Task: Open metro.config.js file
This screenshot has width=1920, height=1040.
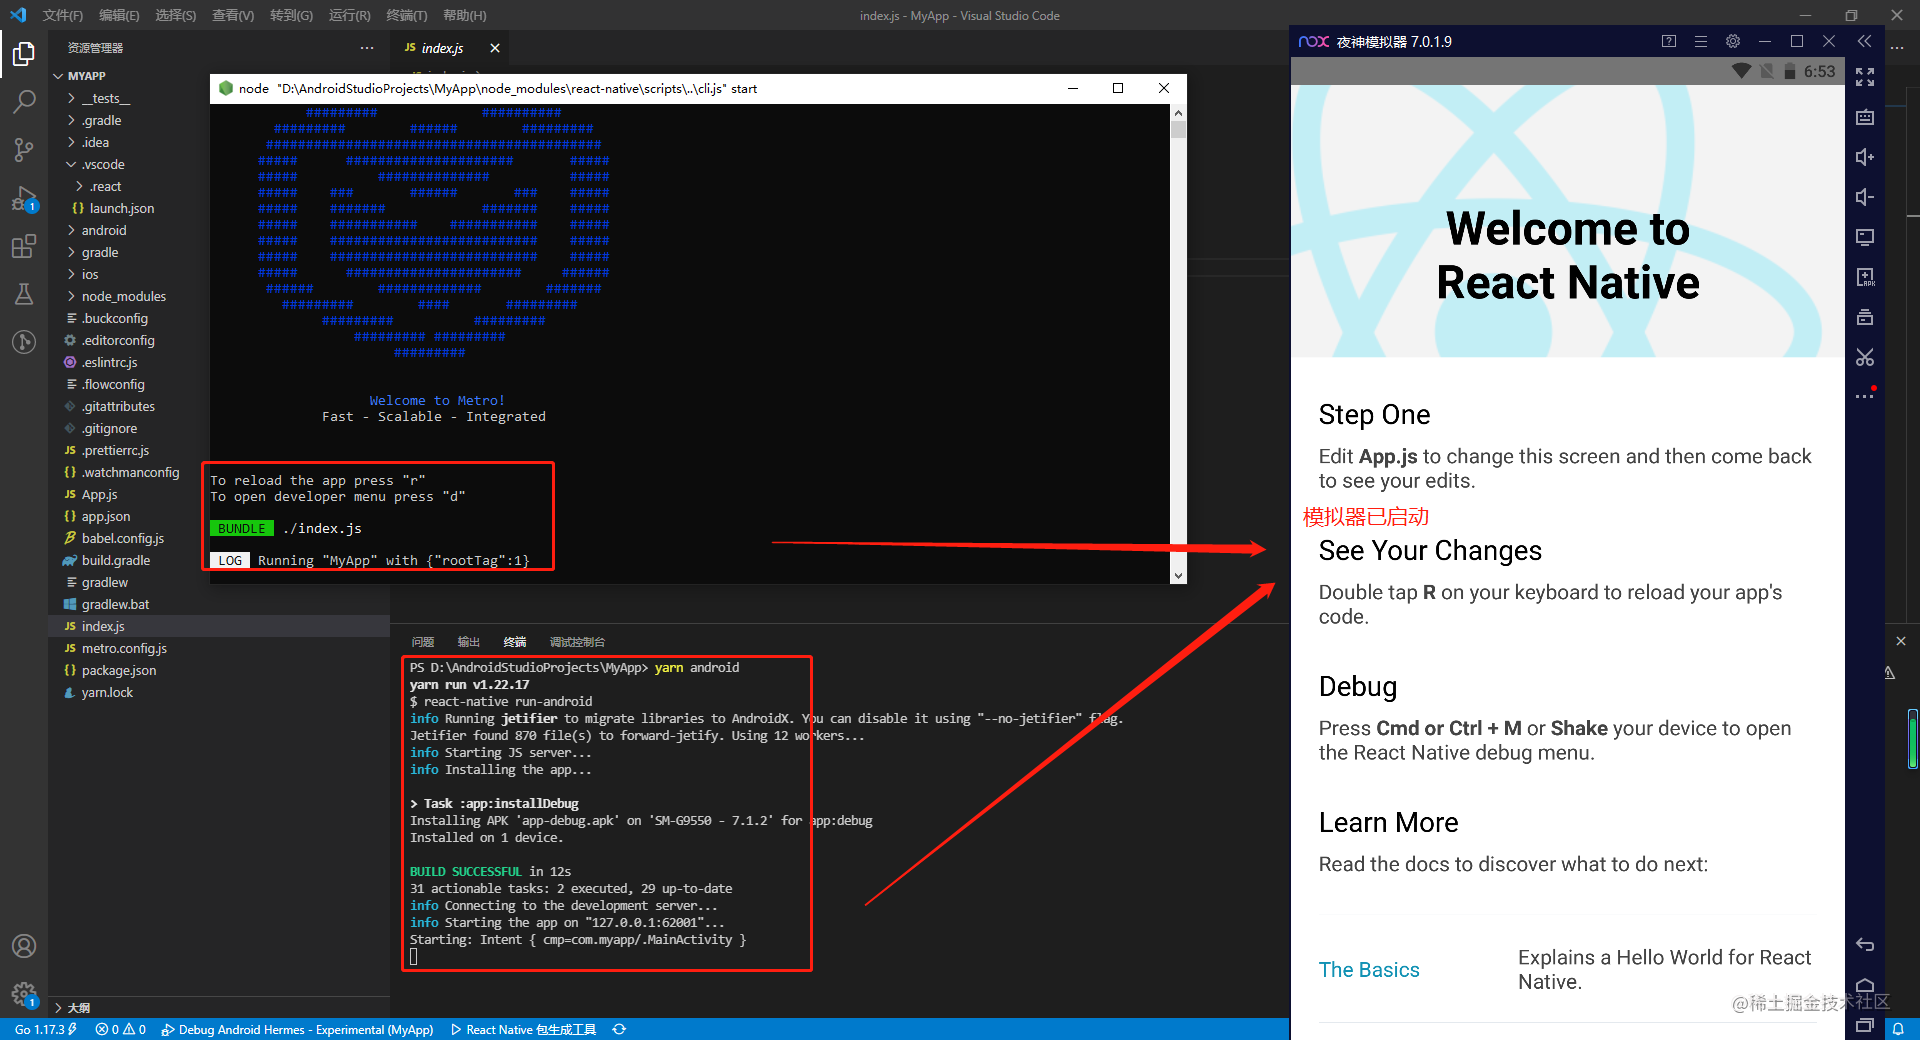Action: tap(124, 648)
